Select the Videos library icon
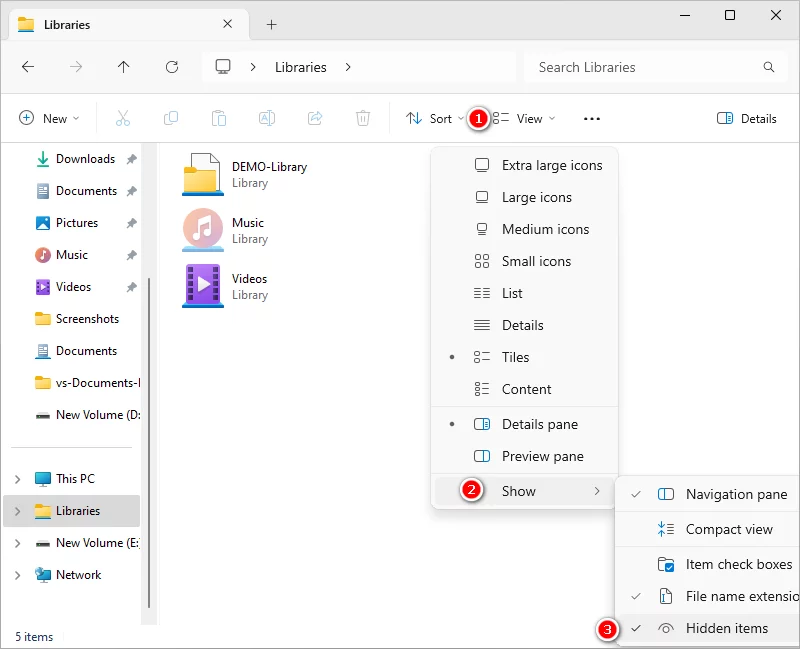The image size is (800, 649). click(203, 286)
